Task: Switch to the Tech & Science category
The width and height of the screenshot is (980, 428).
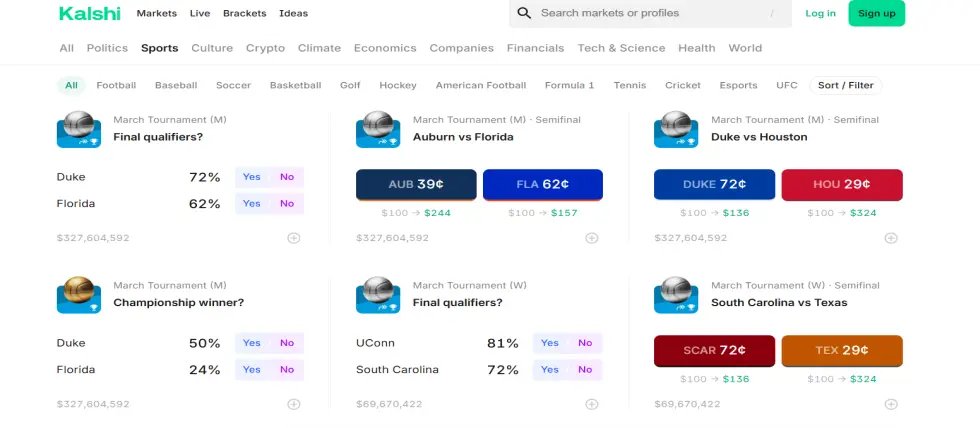Action: tap(621, 48)
